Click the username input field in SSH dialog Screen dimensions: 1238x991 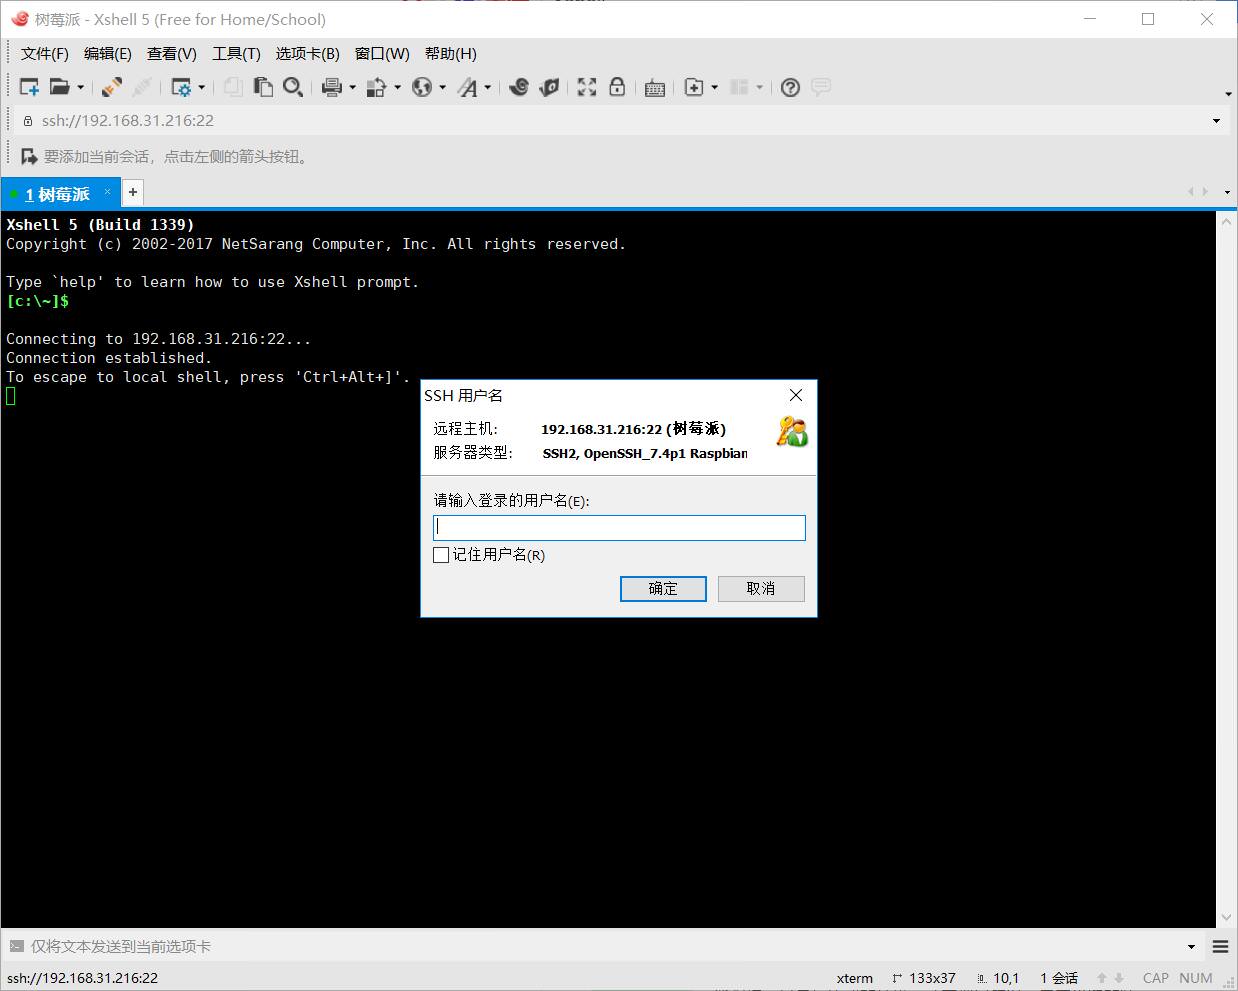pos(619,527)
